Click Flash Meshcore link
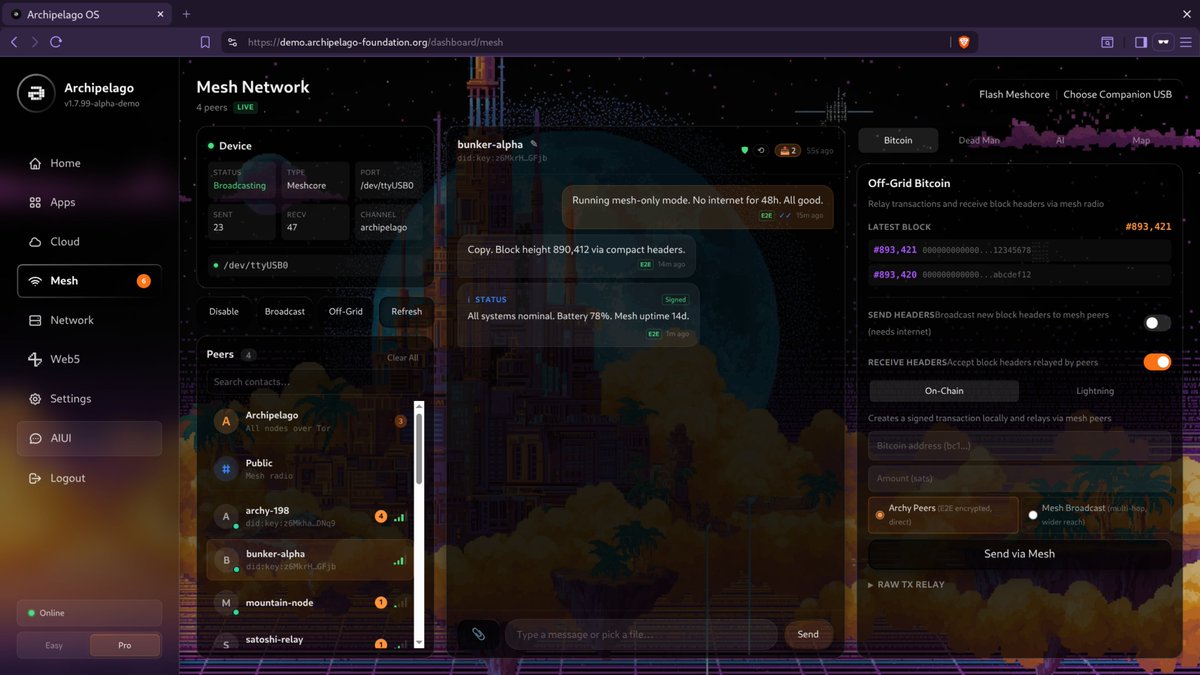1200x675 pixels. click(1014, 94)
